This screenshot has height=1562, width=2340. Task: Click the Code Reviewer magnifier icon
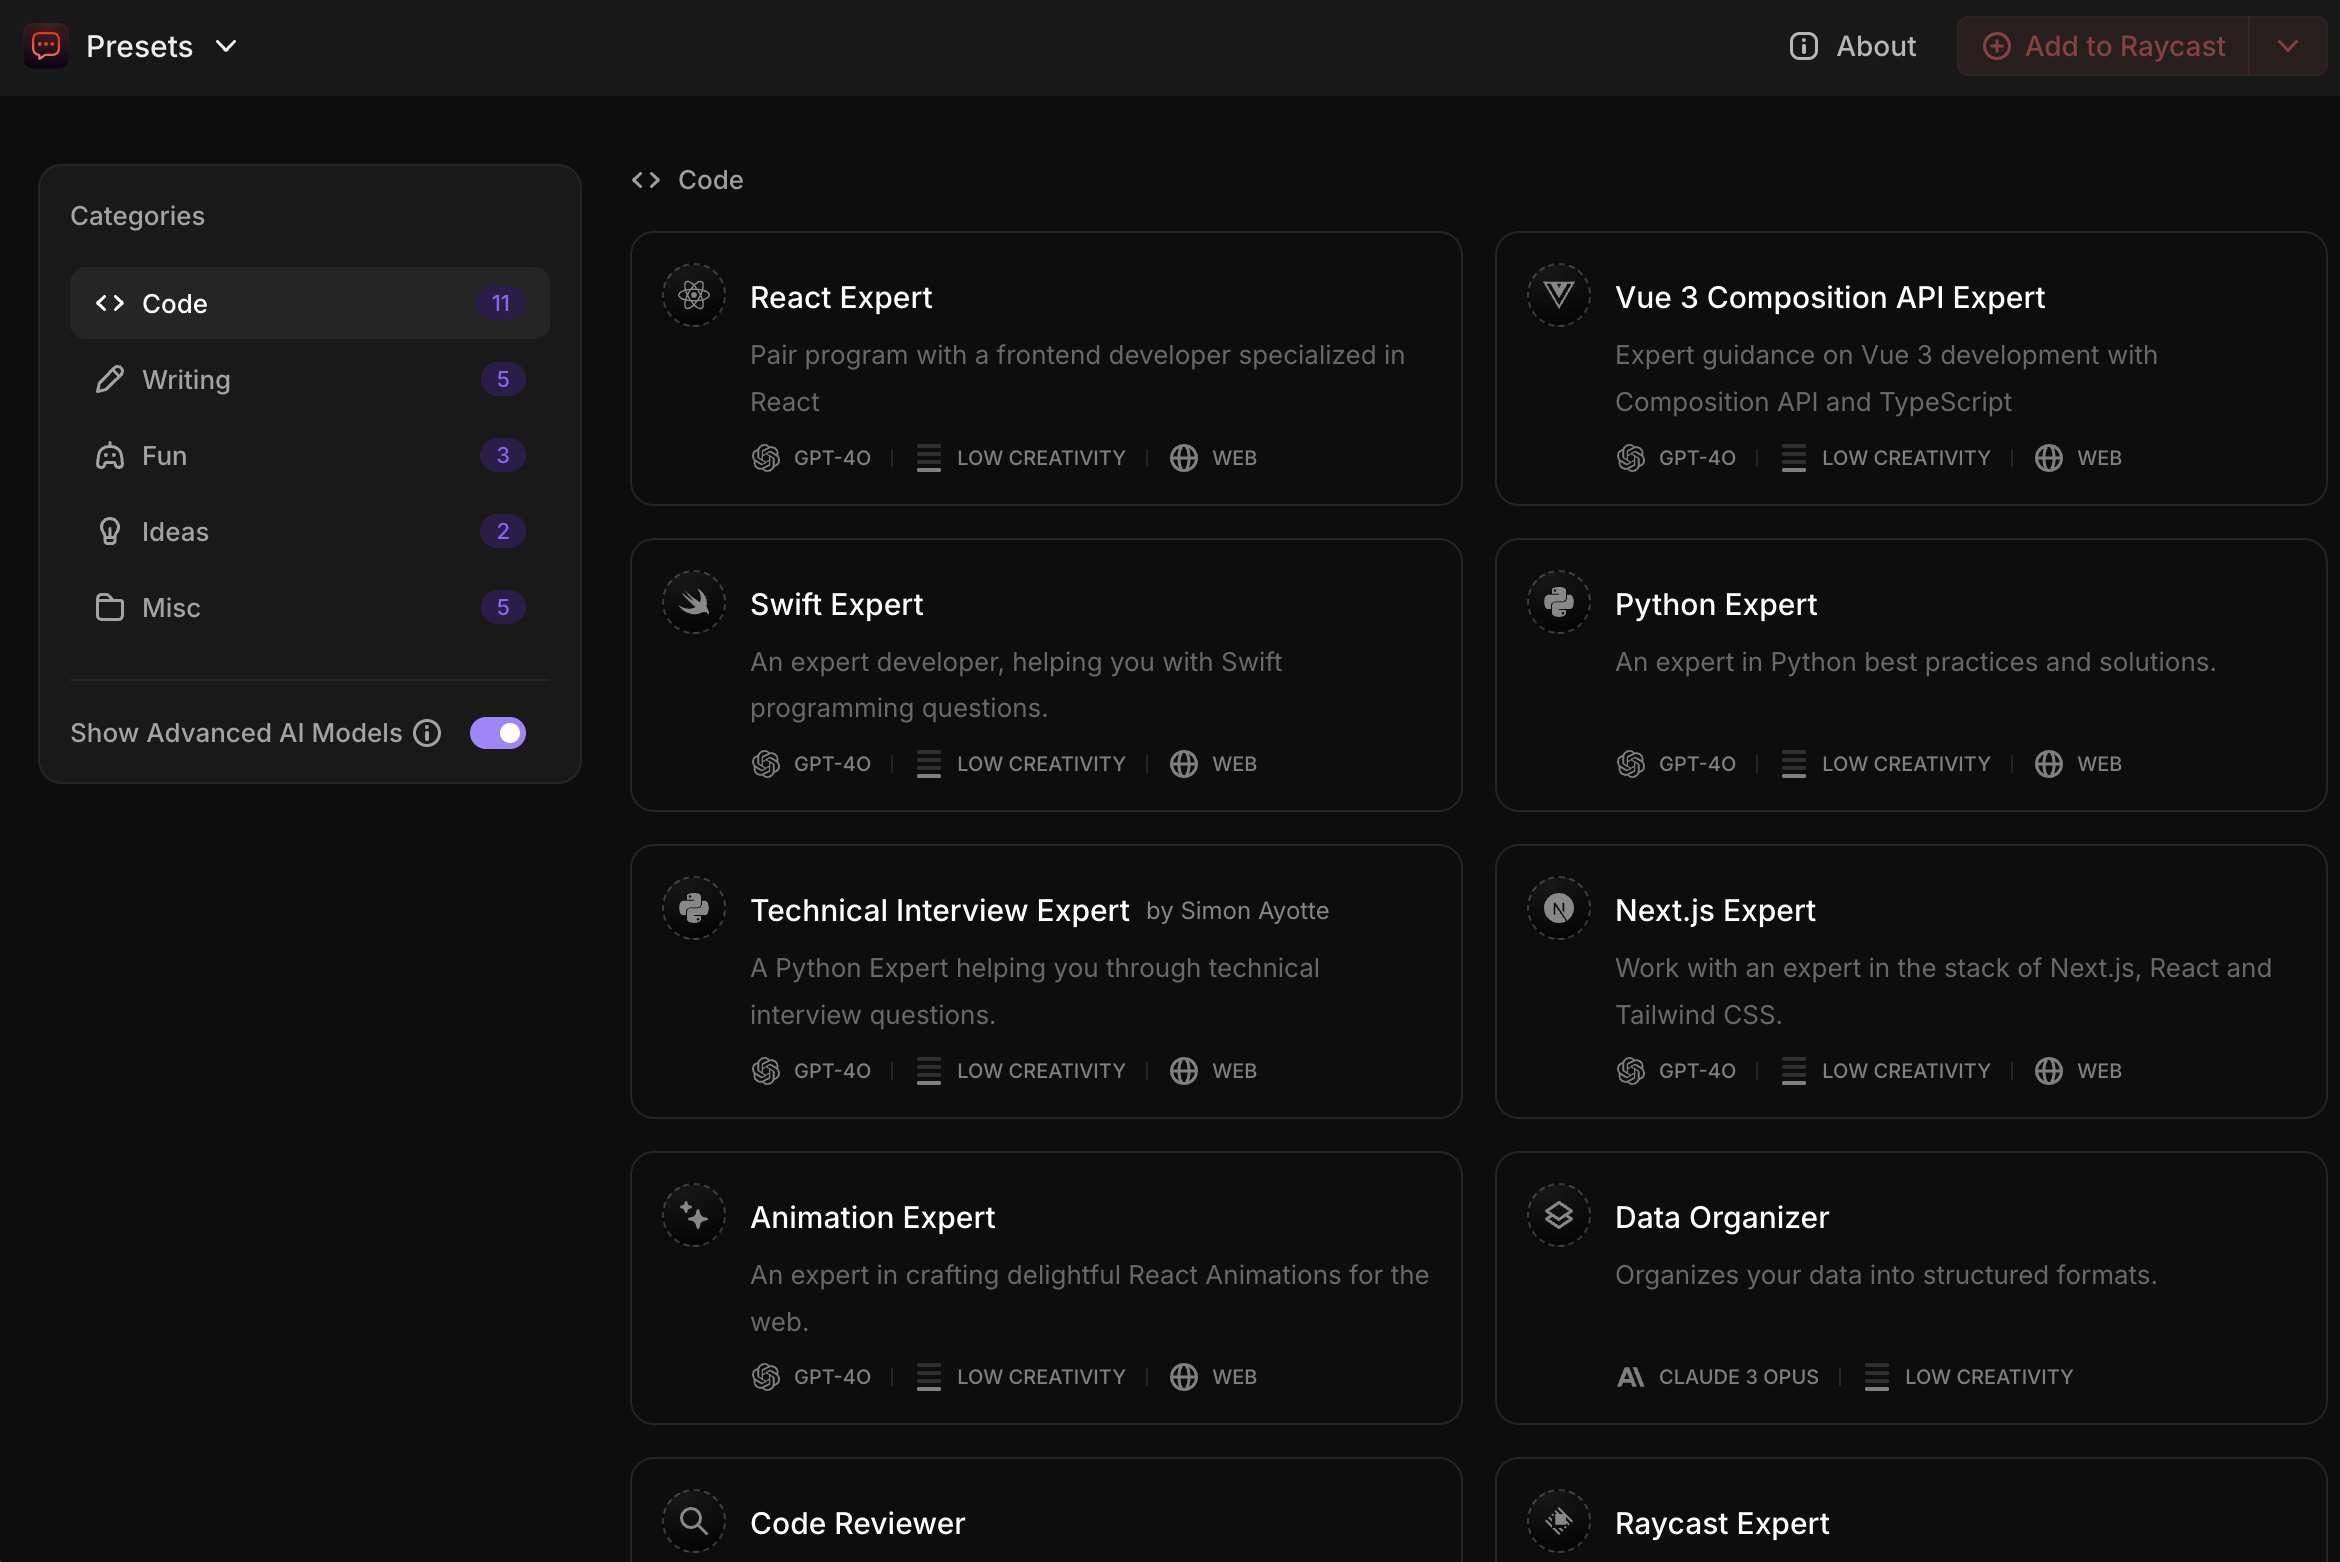[x=693, y=1521]
